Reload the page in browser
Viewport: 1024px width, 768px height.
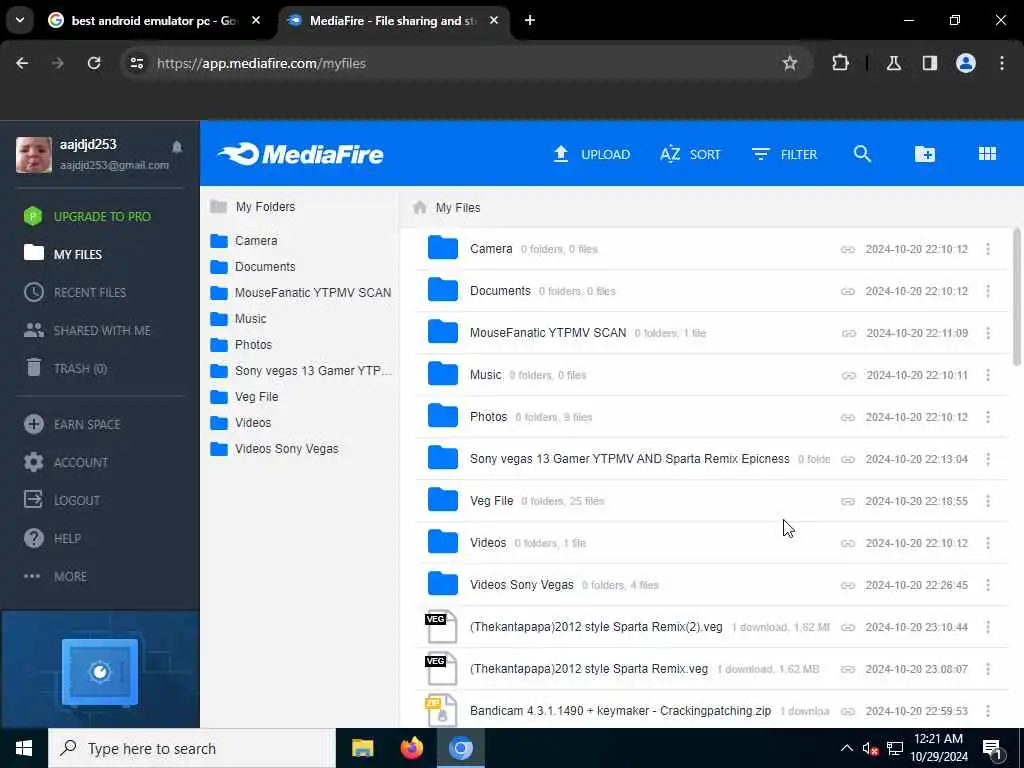coord(94,63)
